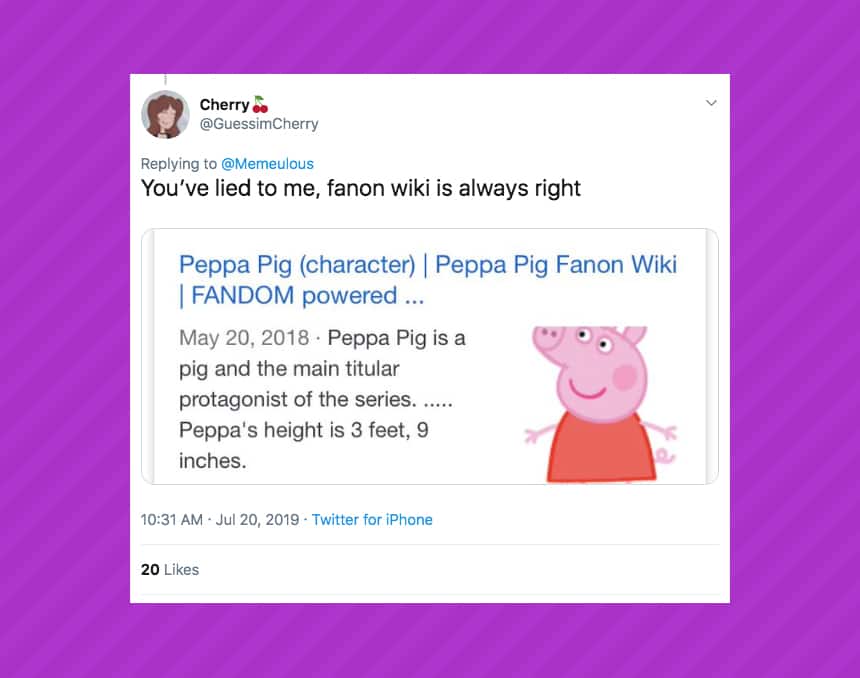Click the bold "20" likes count
The image size is (860, 678).
pyautogui.click(x=150, y=570)
